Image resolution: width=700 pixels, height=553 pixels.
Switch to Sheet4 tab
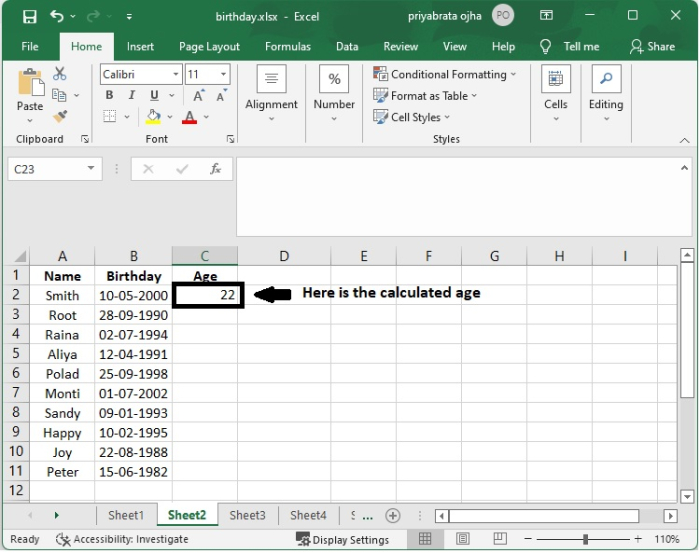tap(308, 515)
